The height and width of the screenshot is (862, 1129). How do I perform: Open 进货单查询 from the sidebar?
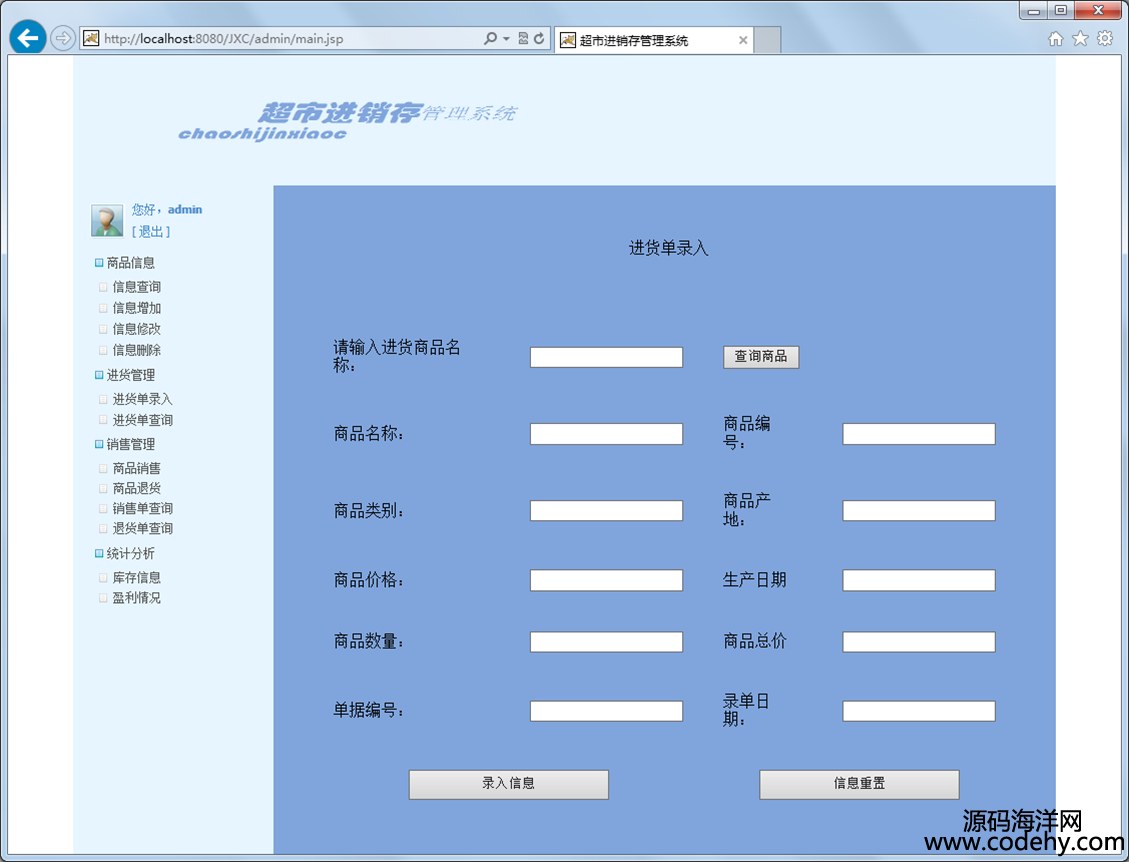pyautogui.click(x=142, y=420)
